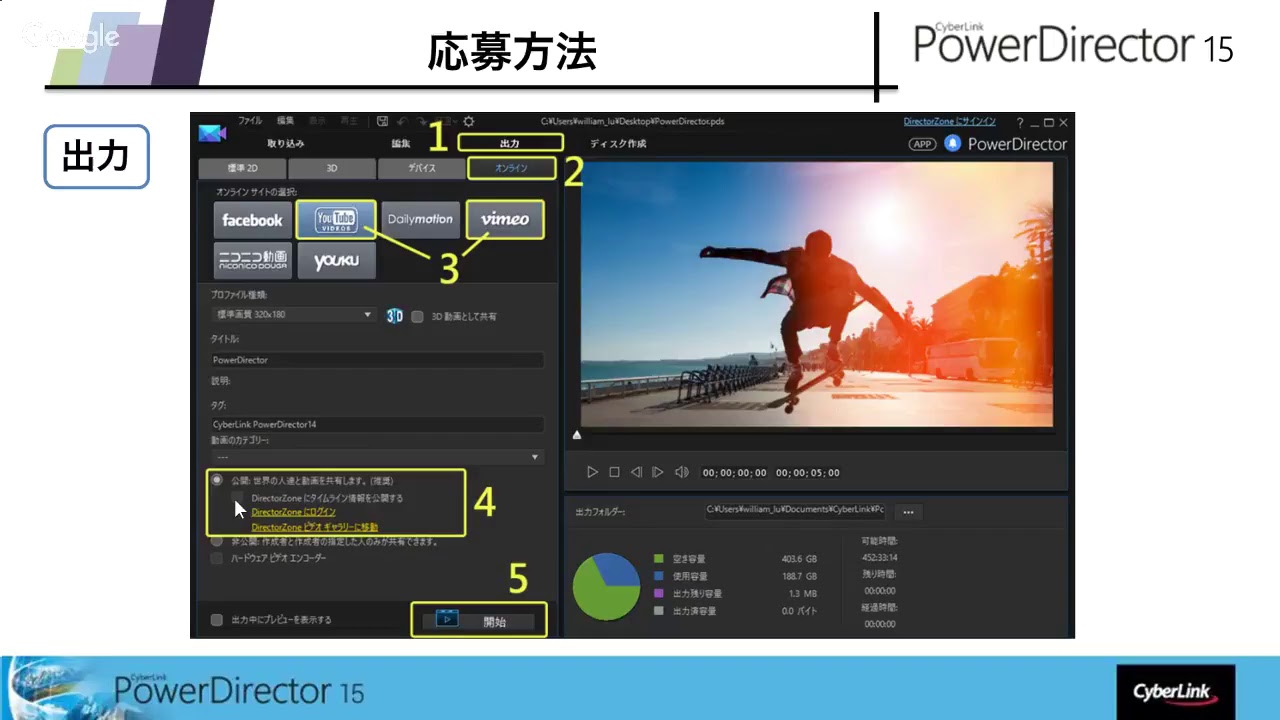Open the 再生 menu
This screenshot has height=720, width=1280.
[349, 121]
